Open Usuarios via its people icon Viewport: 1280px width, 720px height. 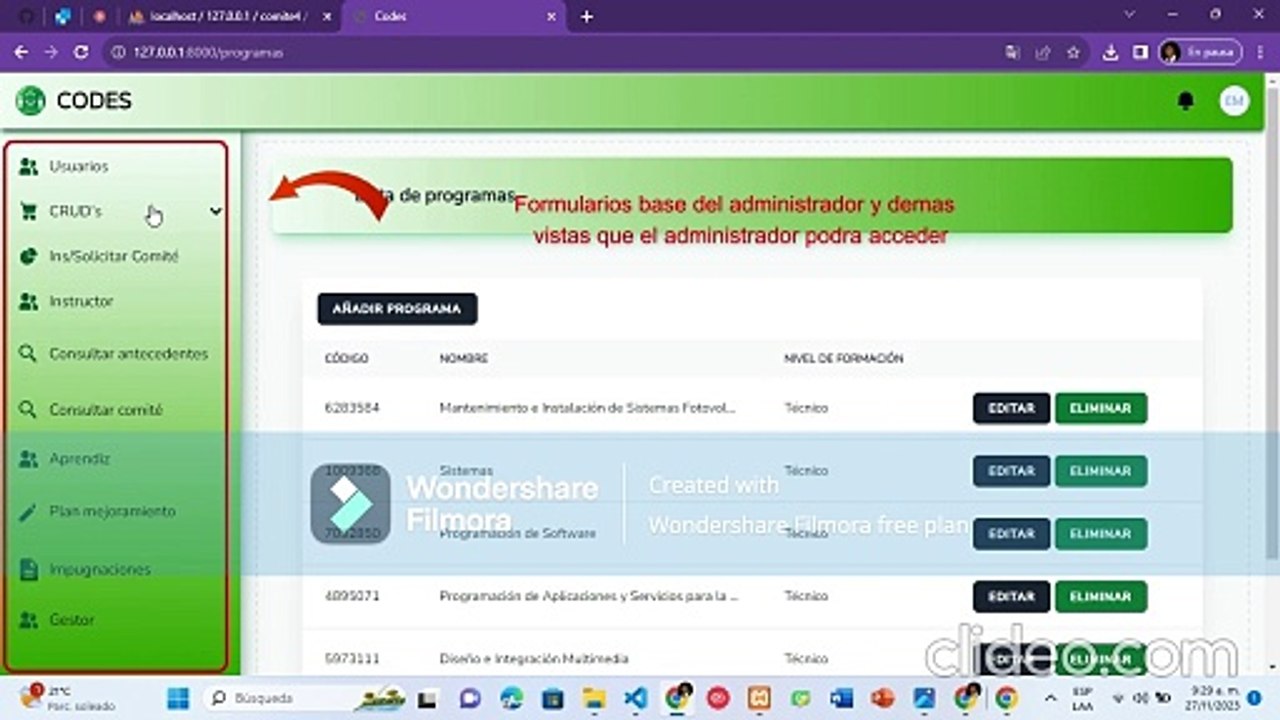(x=28, y=167)
